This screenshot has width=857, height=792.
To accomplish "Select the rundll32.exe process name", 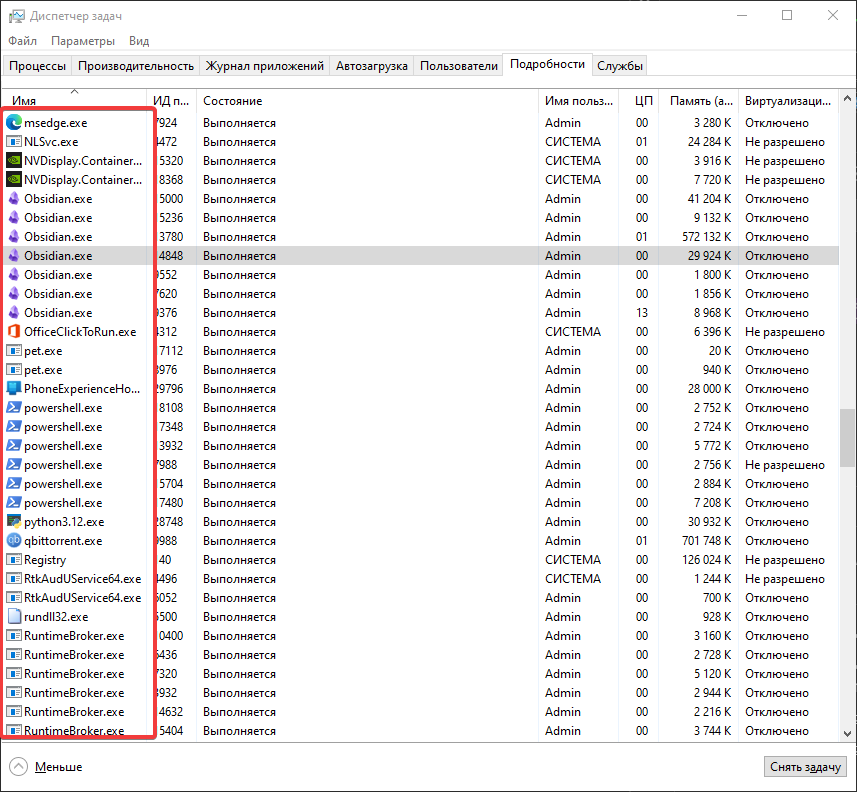I will pos(56,617).
